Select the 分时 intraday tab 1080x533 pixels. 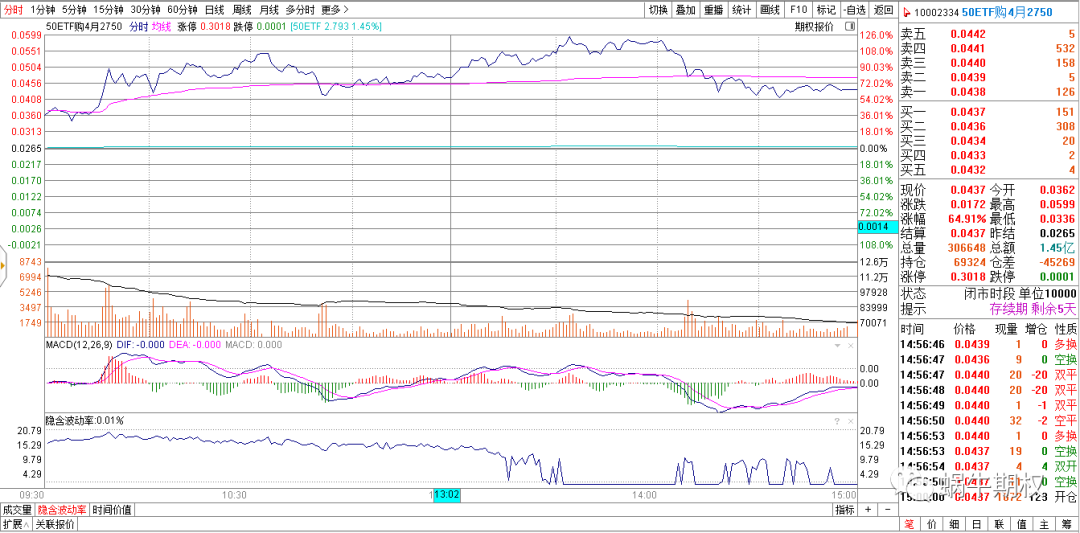(14, 10)
